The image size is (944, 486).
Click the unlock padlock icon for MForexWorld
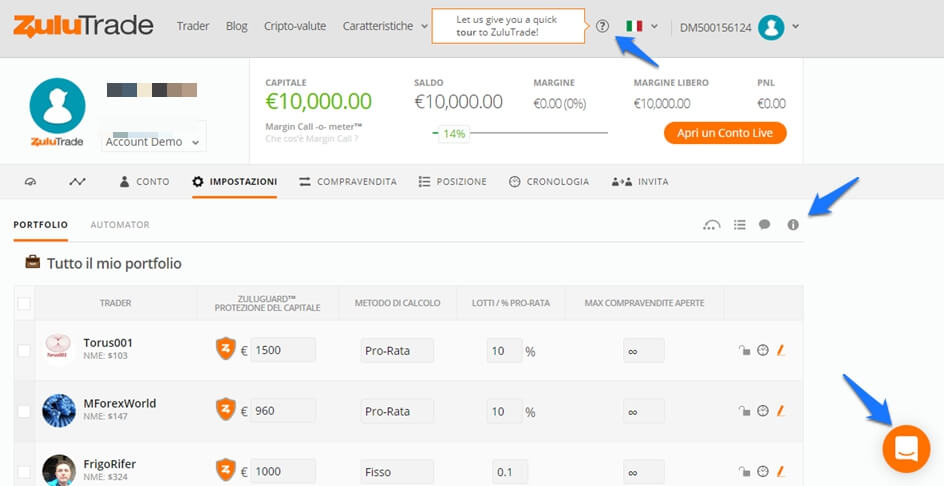(x=745, y=411)
